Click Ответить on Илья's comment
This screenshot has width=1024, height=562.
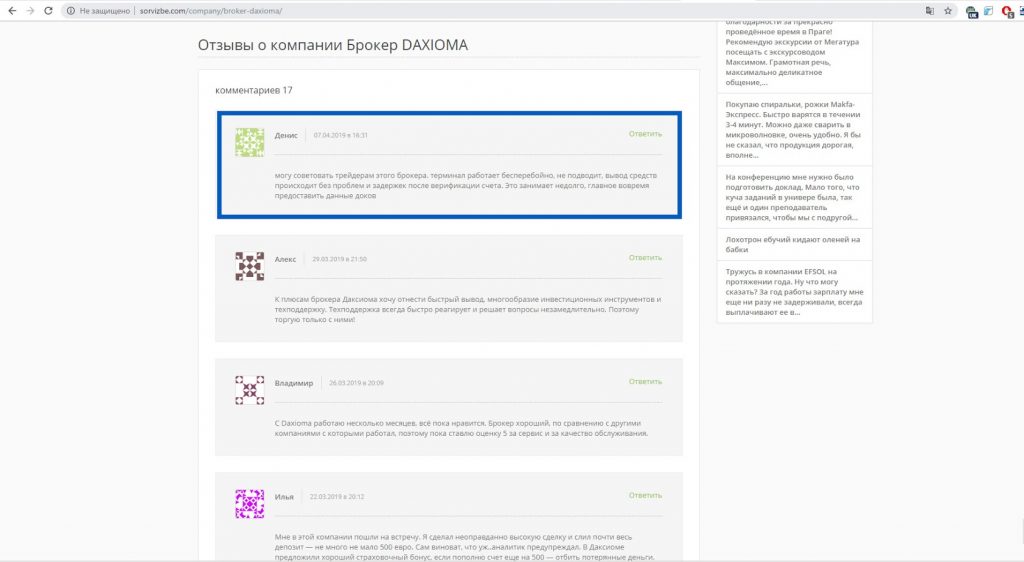[x=645, y=495]
